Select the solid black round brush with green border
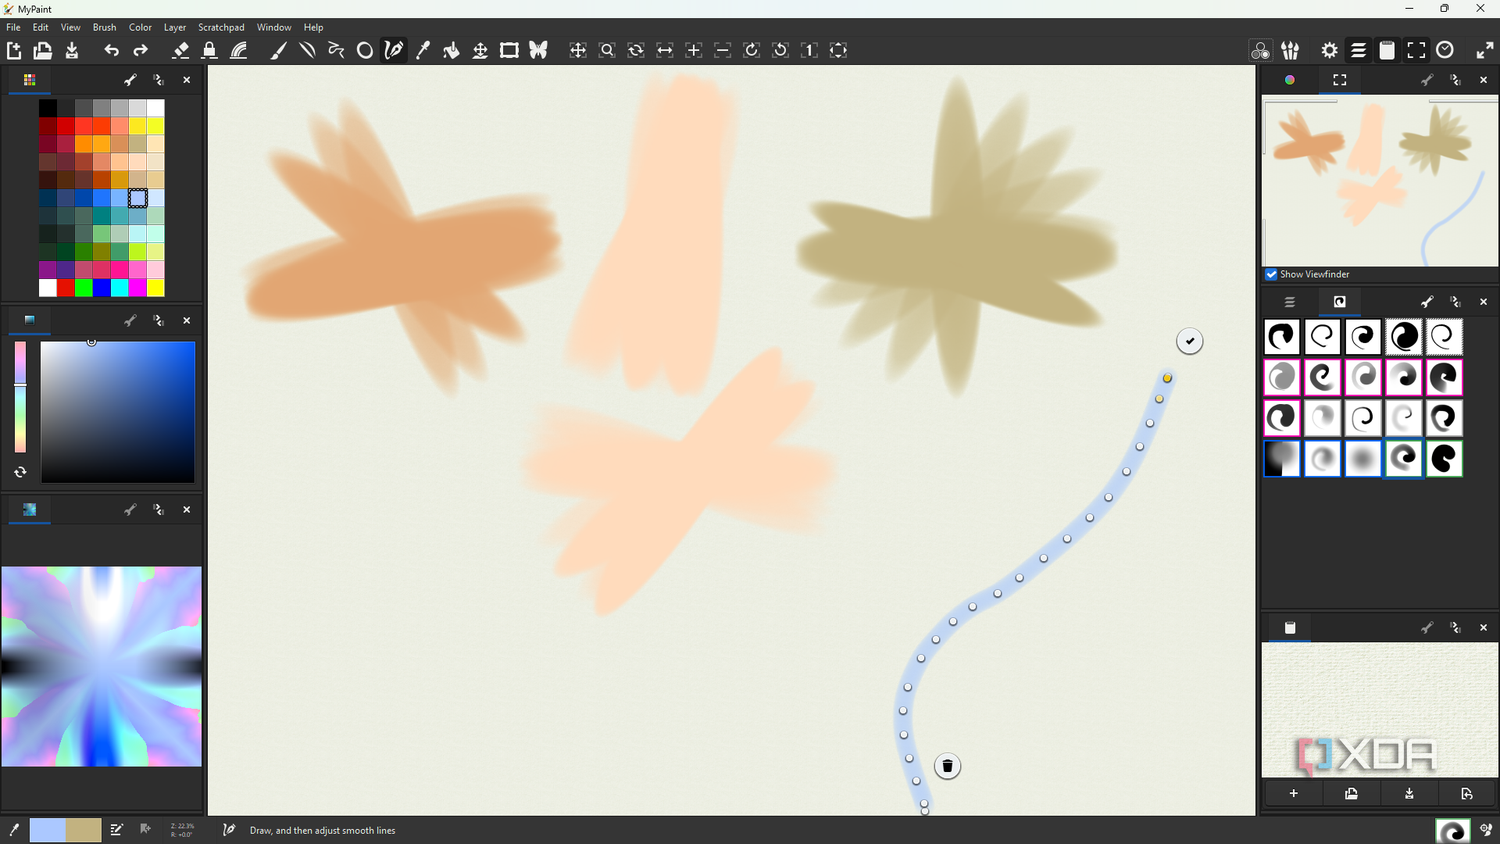The image size is (1500, 844). click(1444, 459)
